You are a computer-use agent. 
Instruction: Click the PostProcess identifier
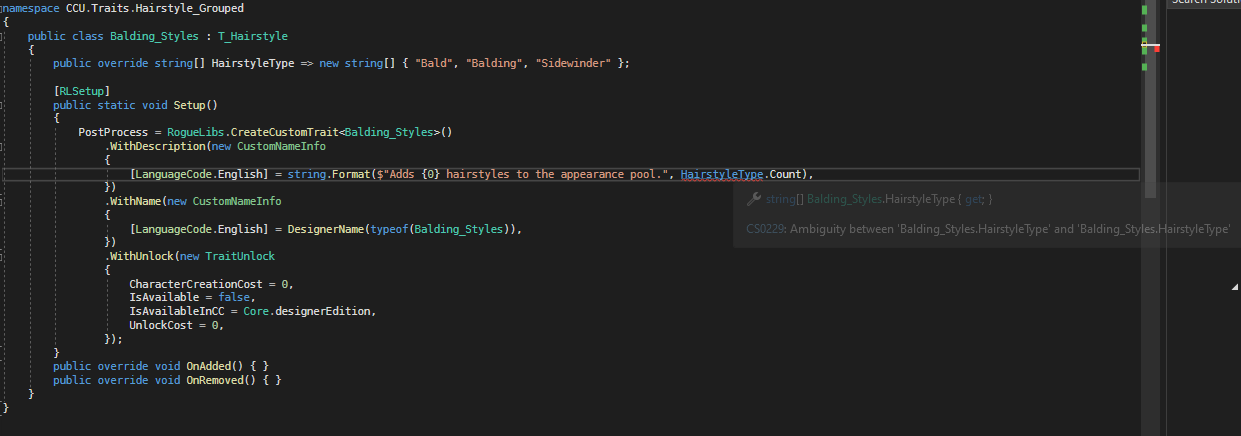[113, 132]
